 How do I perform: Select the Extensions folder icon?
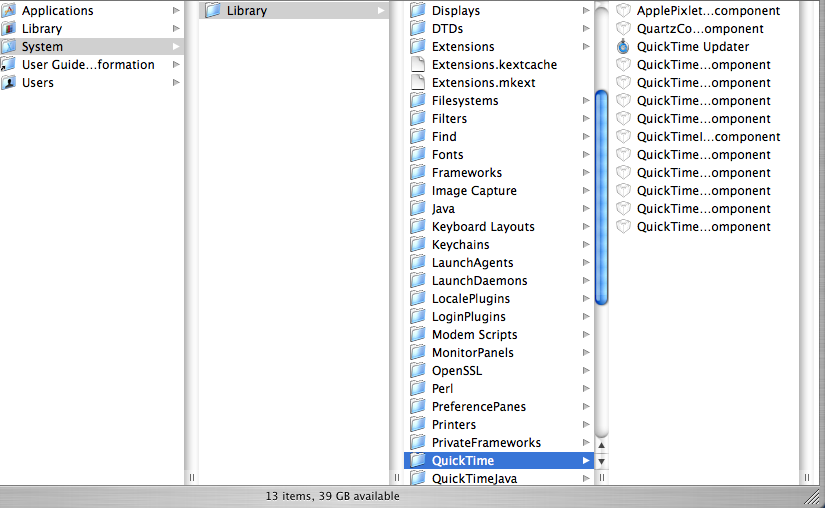[x=418, y=46]
